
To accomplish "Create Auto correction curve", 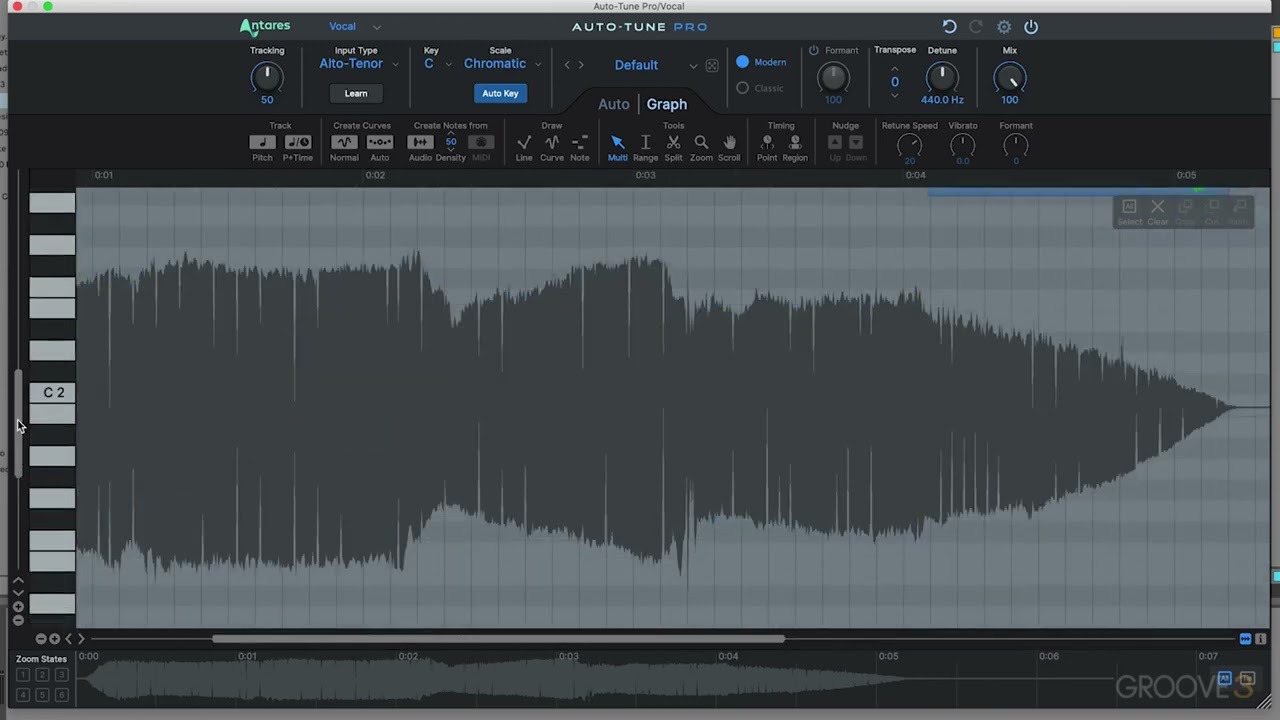I will tap(380, 143).
